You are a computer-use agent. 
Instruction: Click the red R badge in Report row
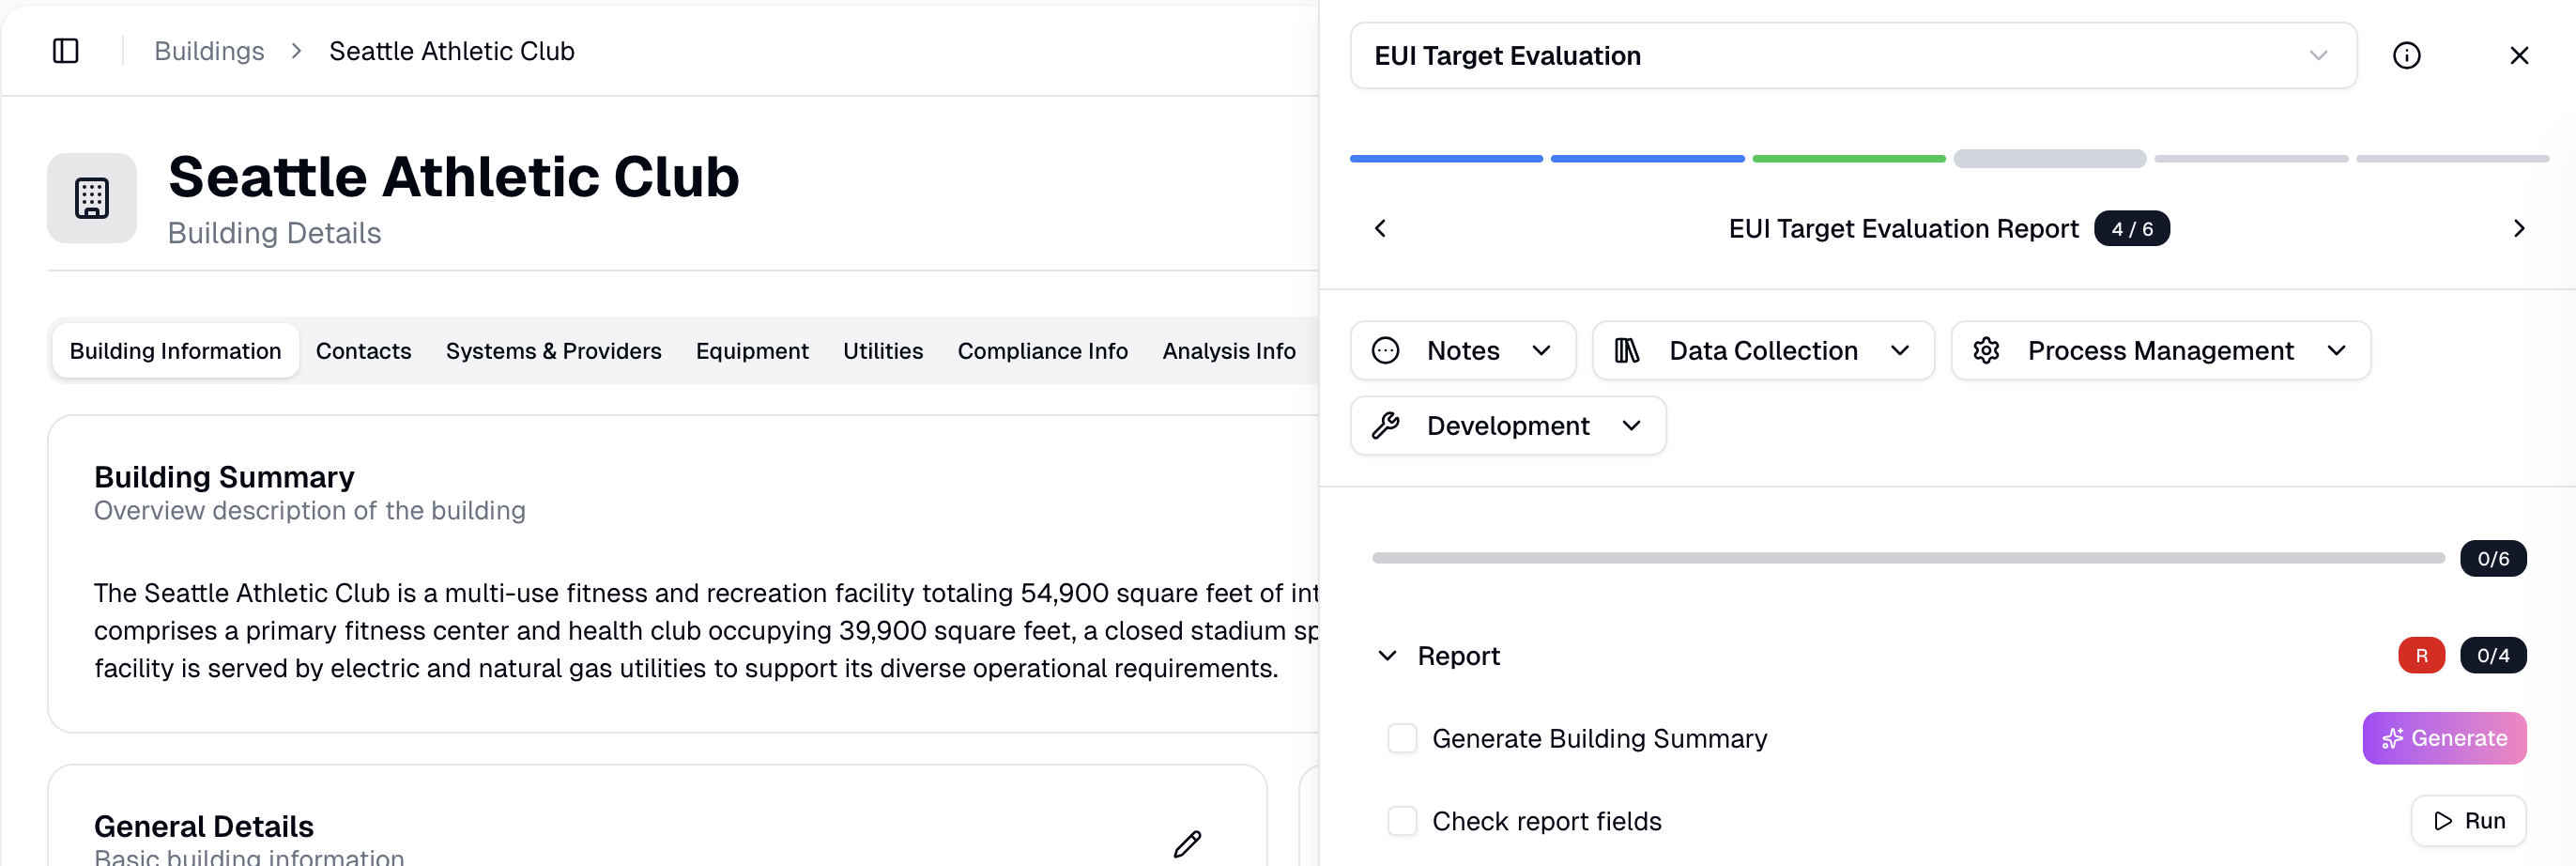pos(2420,656)
